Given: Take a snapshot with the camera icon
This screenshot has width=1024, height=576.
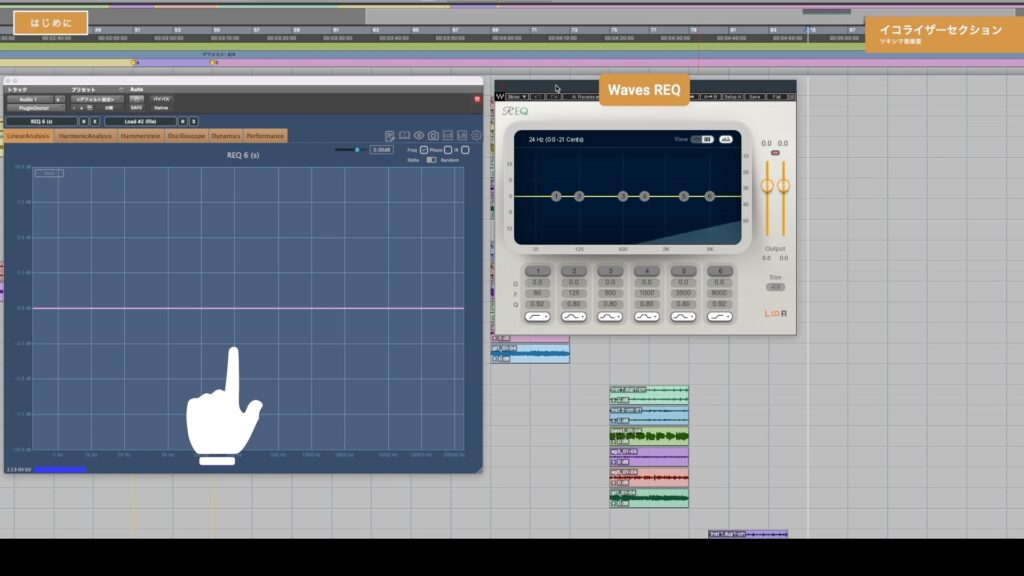Looking at the screenshot, I should [433, 136].
